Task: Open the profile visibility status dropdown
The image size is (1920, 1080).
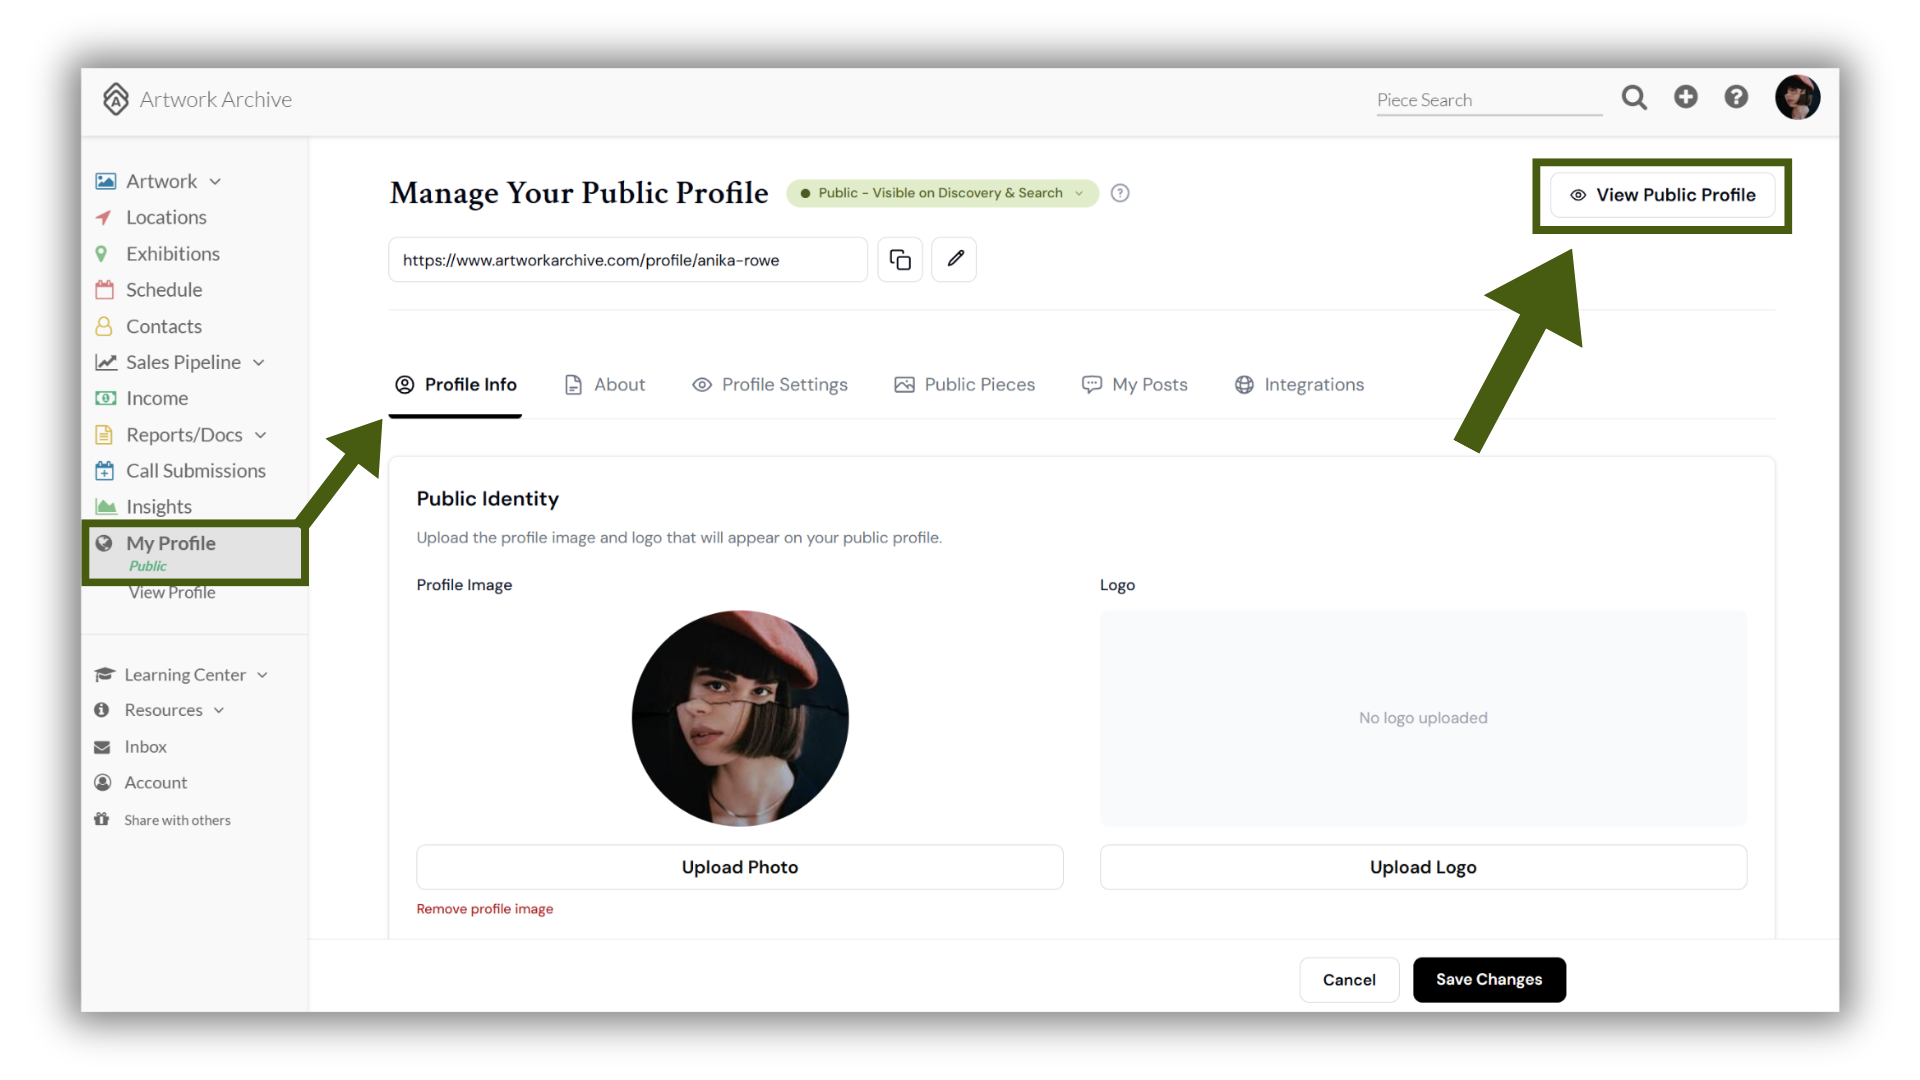Action: [x=942, y=193]
